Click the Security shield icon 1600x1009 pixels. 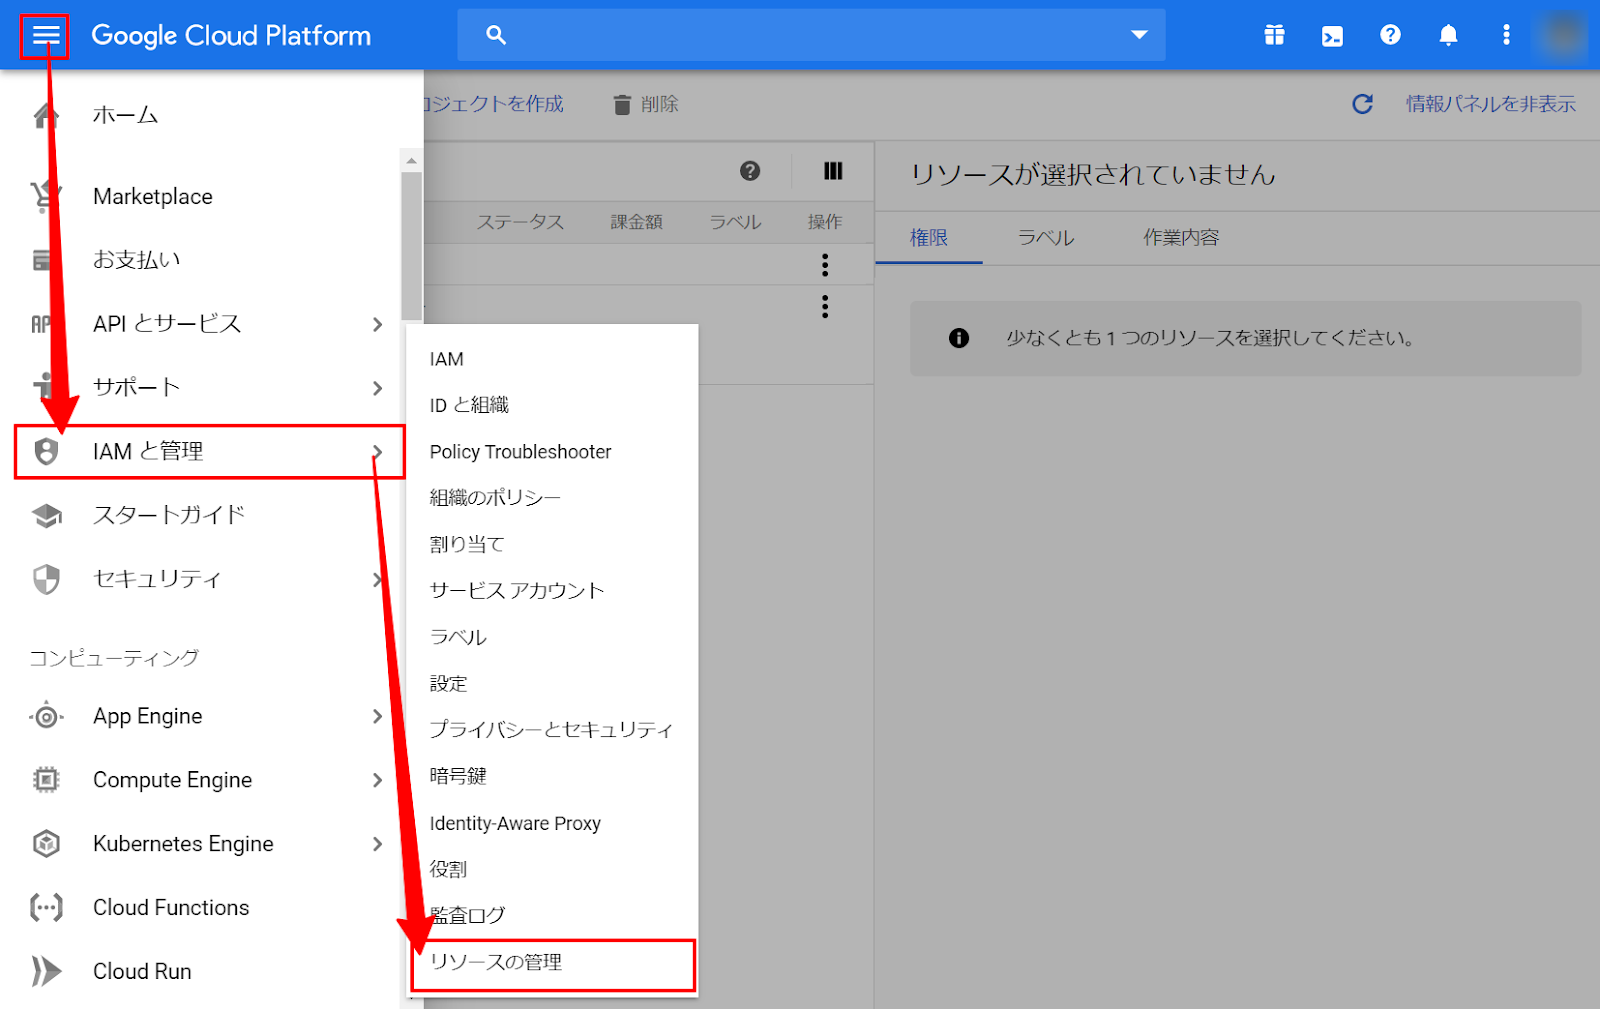coord(46,579)
